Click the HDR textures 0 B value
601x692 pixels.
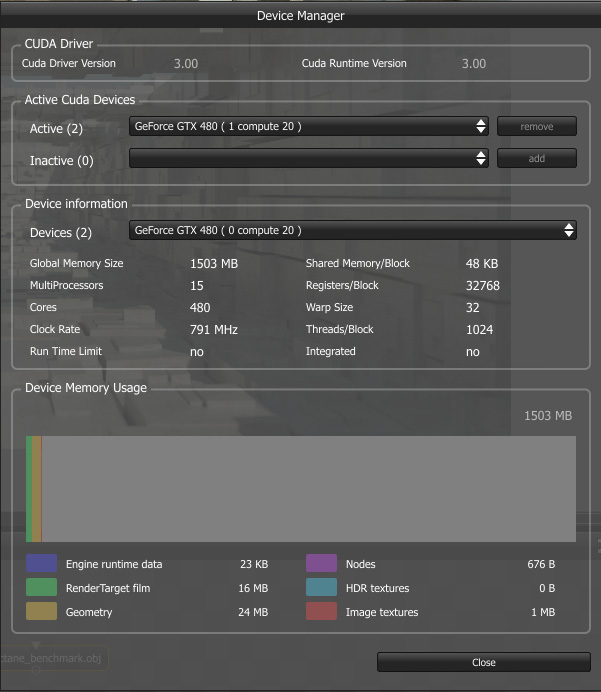pyautogui.click(x=547, y=588)
